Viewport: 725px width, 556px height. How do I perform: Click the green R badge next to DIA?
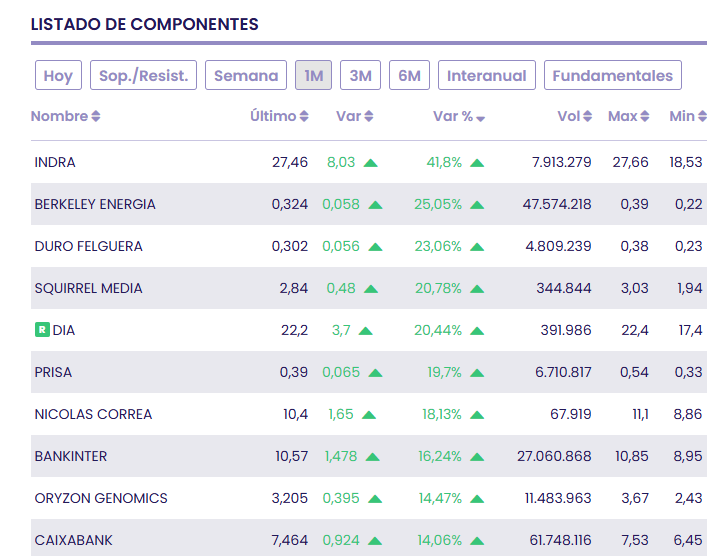[x=42, y=330]
